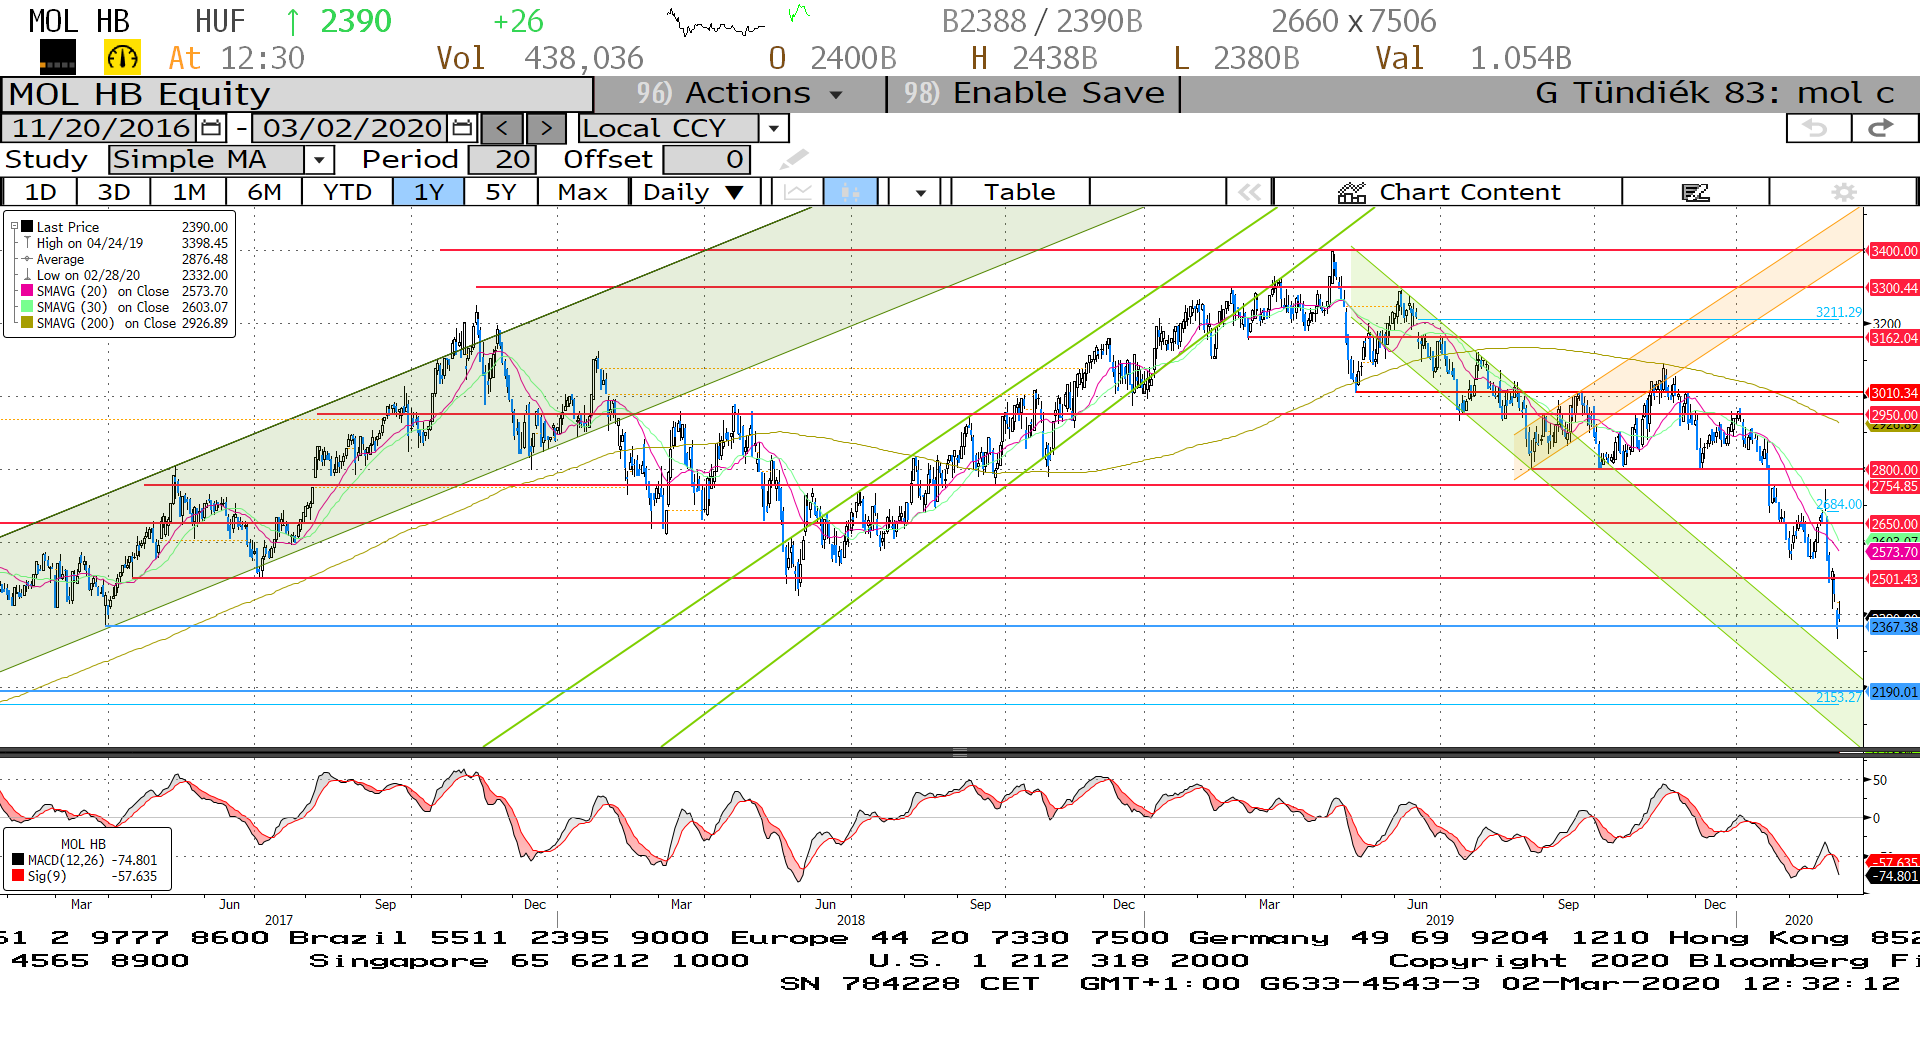
Task: Click the 2573.70 SMAVG axis label
Action: [1894, 552]
